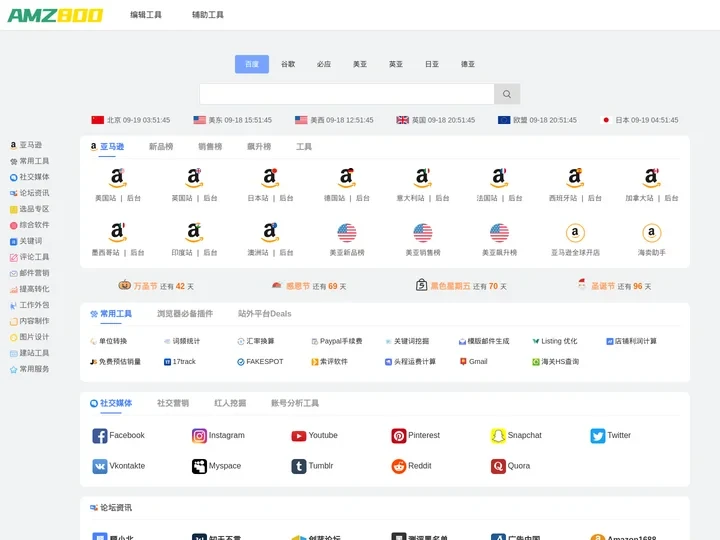Viewport: 720px width, 540px height.
Task: Switch to the 销售榜 tab
Action: [210, 146]
